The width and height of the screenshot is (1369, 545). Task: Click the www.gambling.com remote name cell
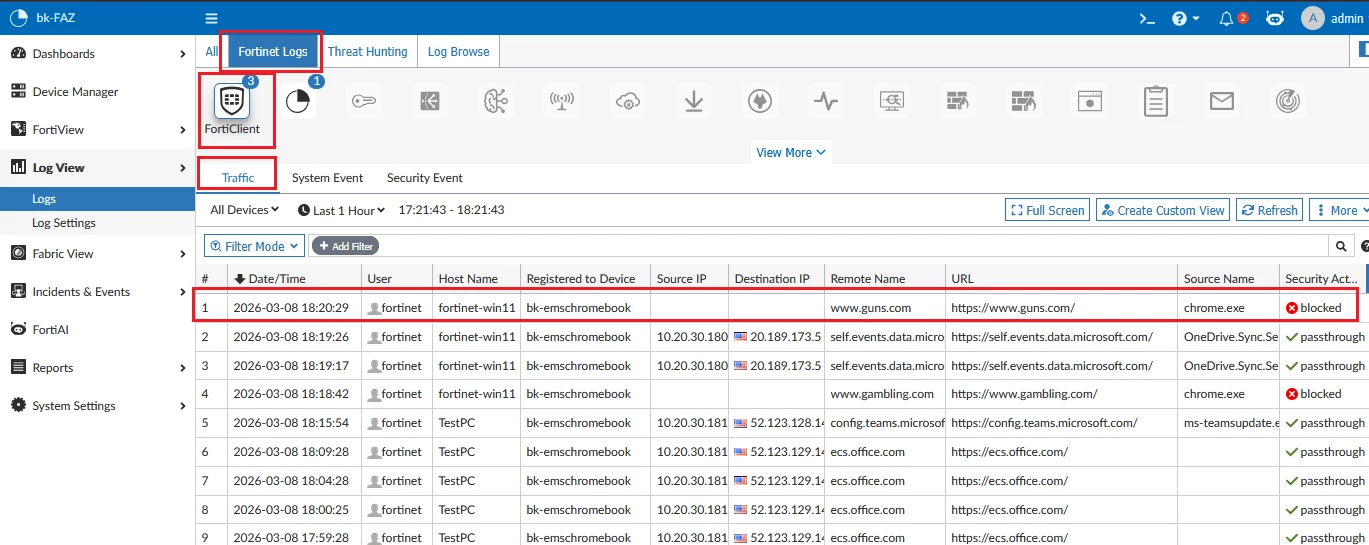click(885, 394)
